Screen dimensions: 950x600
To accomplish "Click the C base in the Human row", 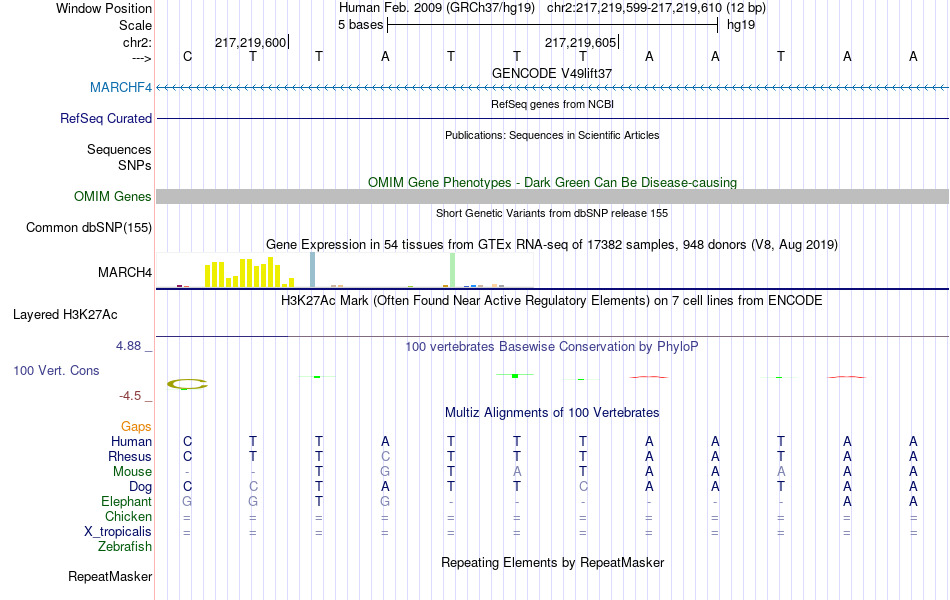I will click(187, 441).
